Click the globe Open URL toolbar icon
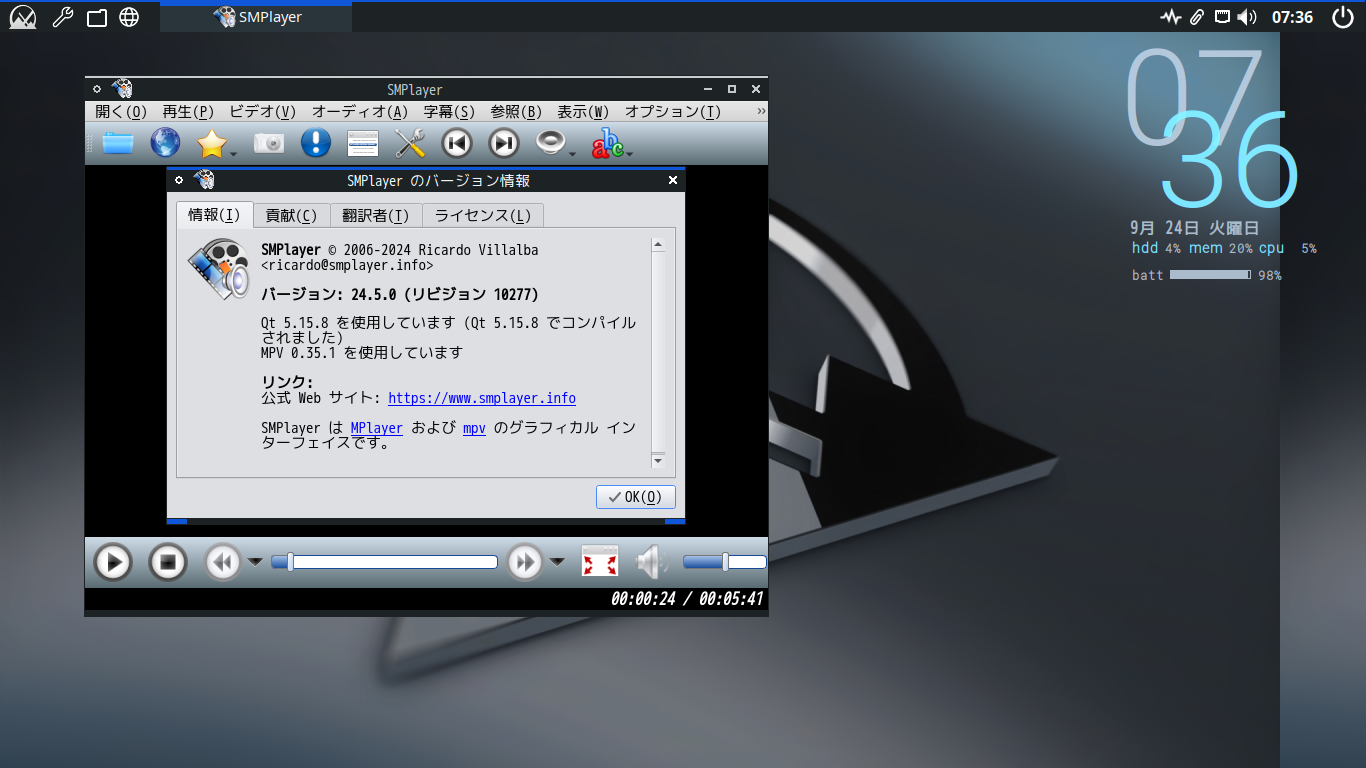This screenshot has width=1366, height=768. click(165, 143)
